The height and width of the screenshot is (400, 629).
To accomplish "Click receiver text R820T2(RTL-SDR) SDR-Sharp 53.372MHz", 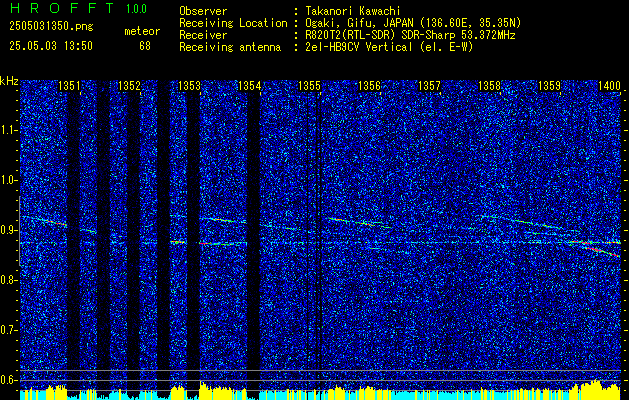I will (410, 35).
